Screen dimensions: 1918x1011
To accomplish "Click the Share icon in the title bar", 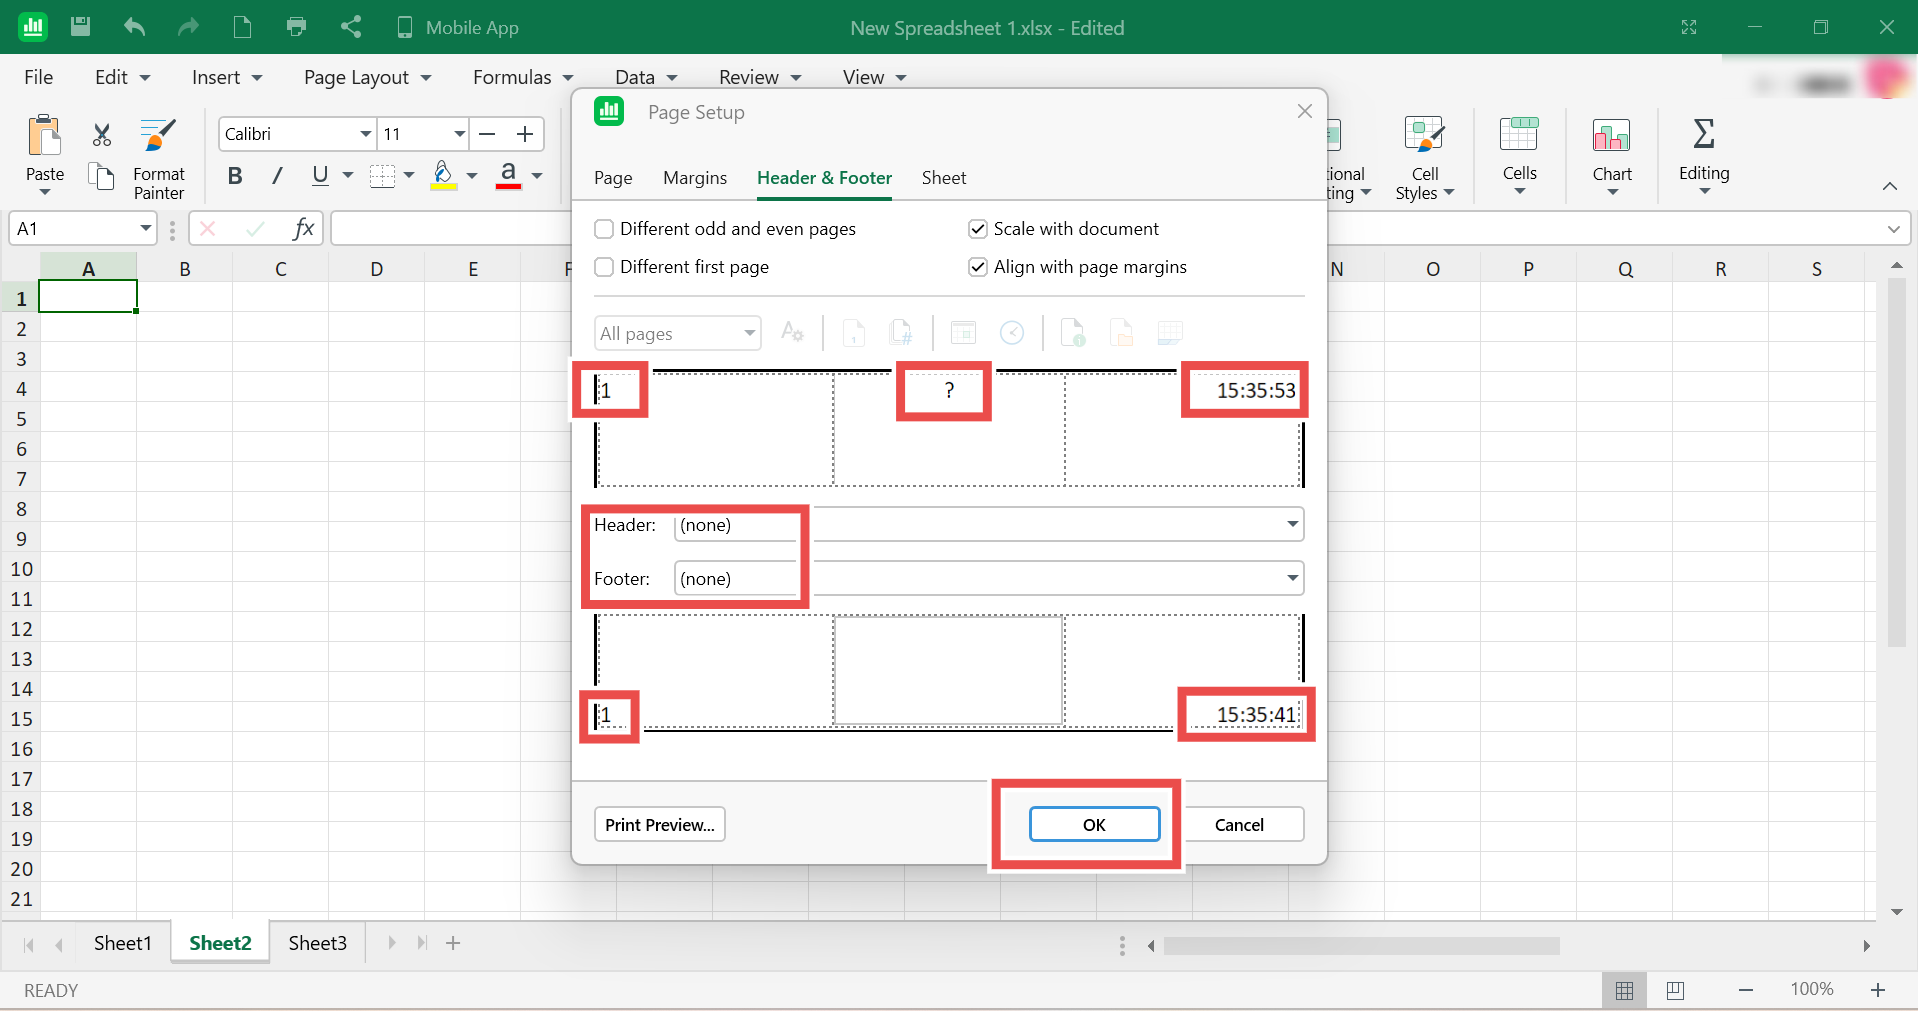I will click(x=350, y=27).
